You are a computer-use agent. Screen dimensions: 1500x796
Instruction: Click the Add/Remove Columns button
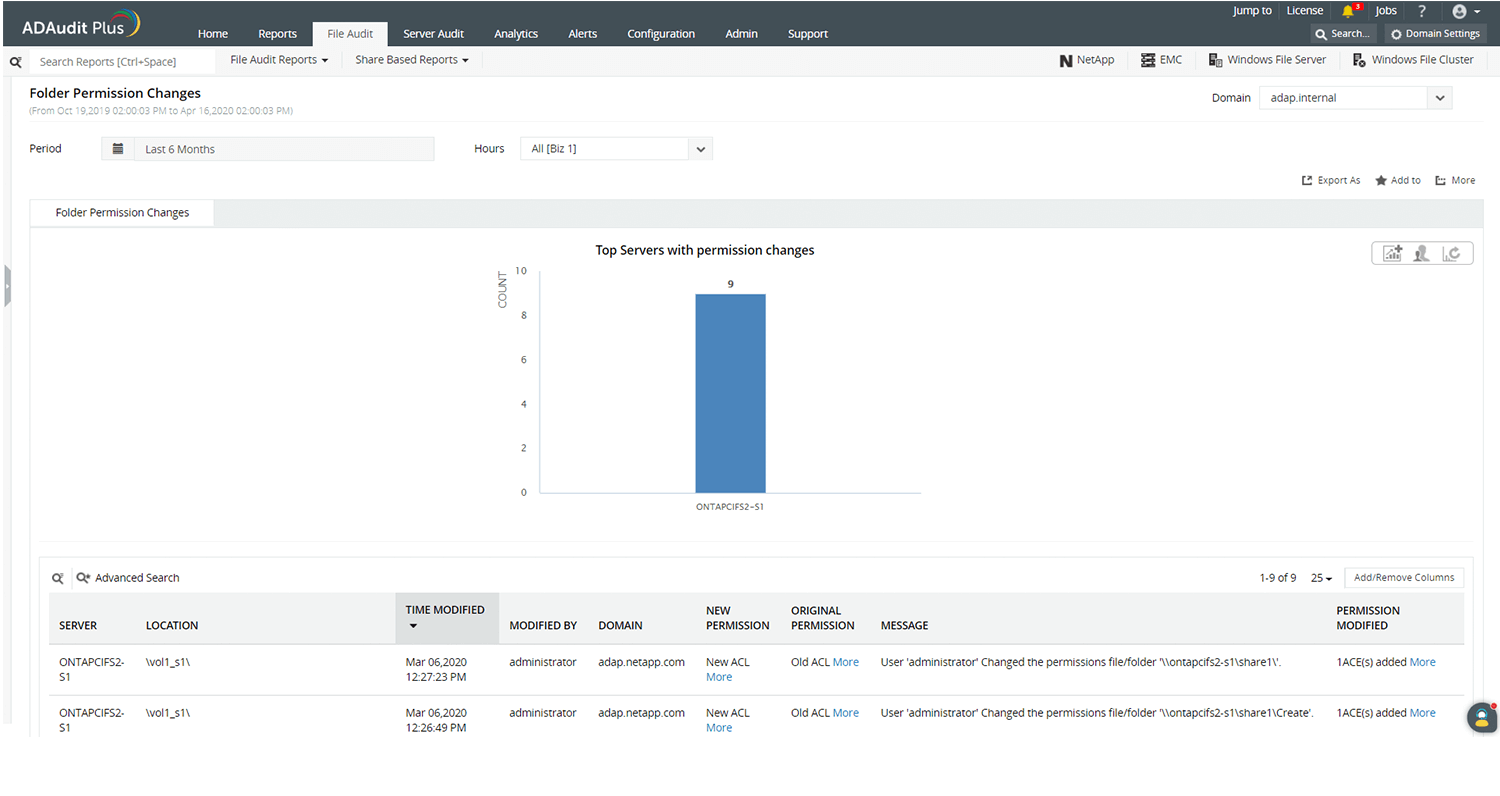pos(1404,578)
